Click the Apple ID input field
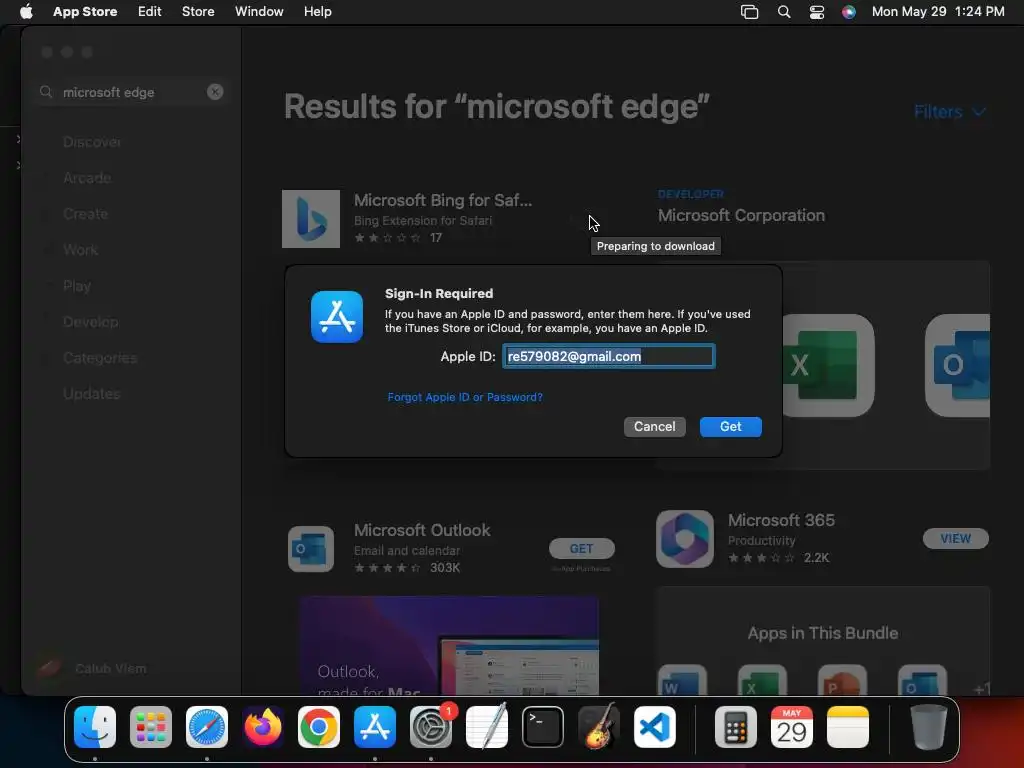1024x768 pixels. click(x=609, y=357)
